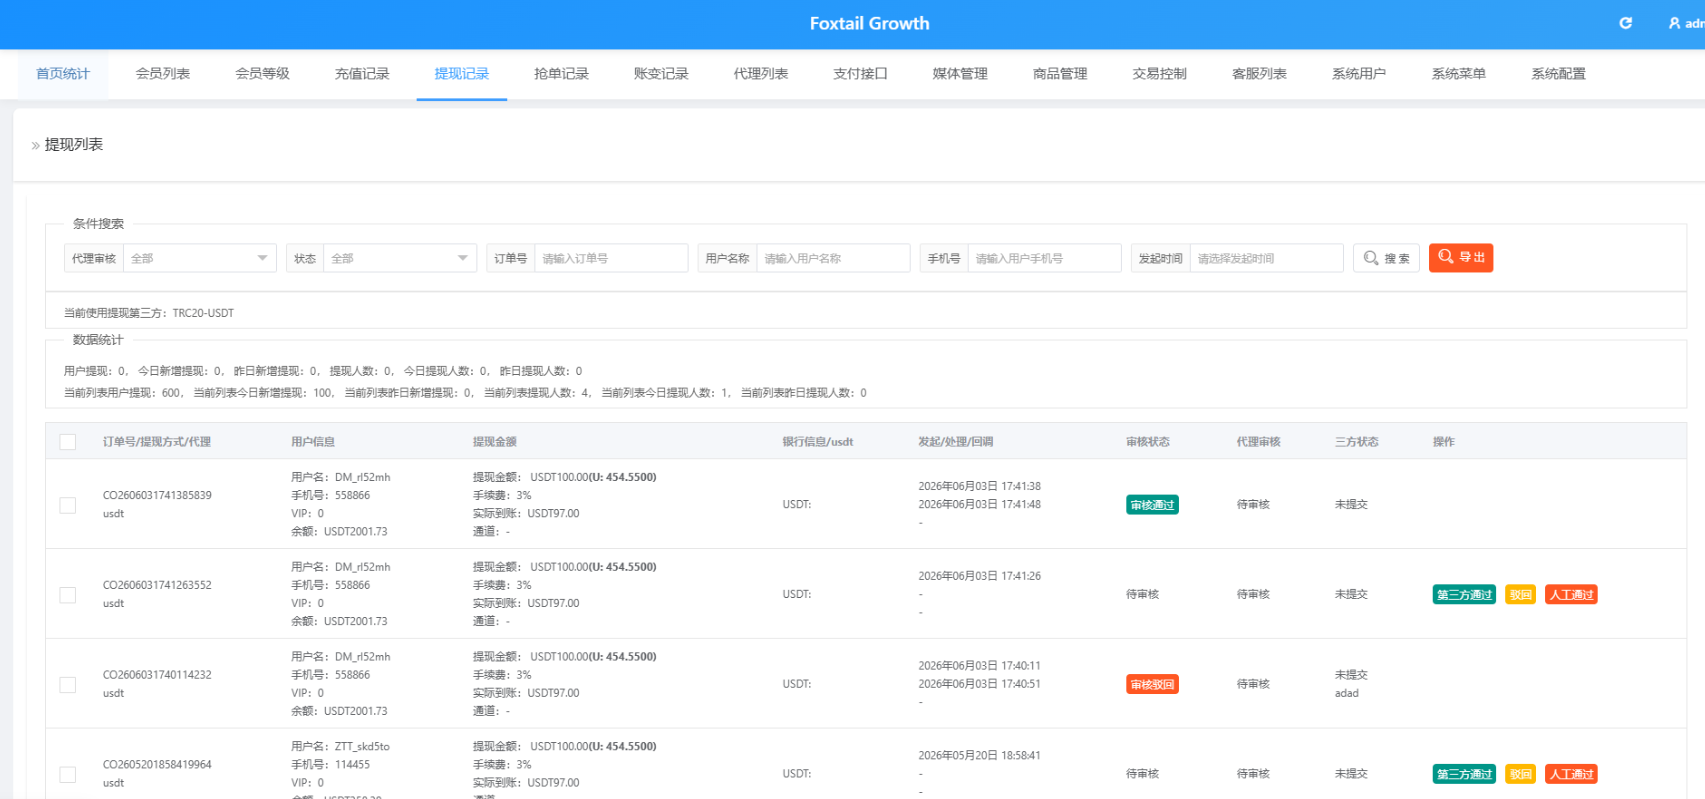Click the 银行信息/usdt column header
This screenshot has height=799, width=1705.
818,442
